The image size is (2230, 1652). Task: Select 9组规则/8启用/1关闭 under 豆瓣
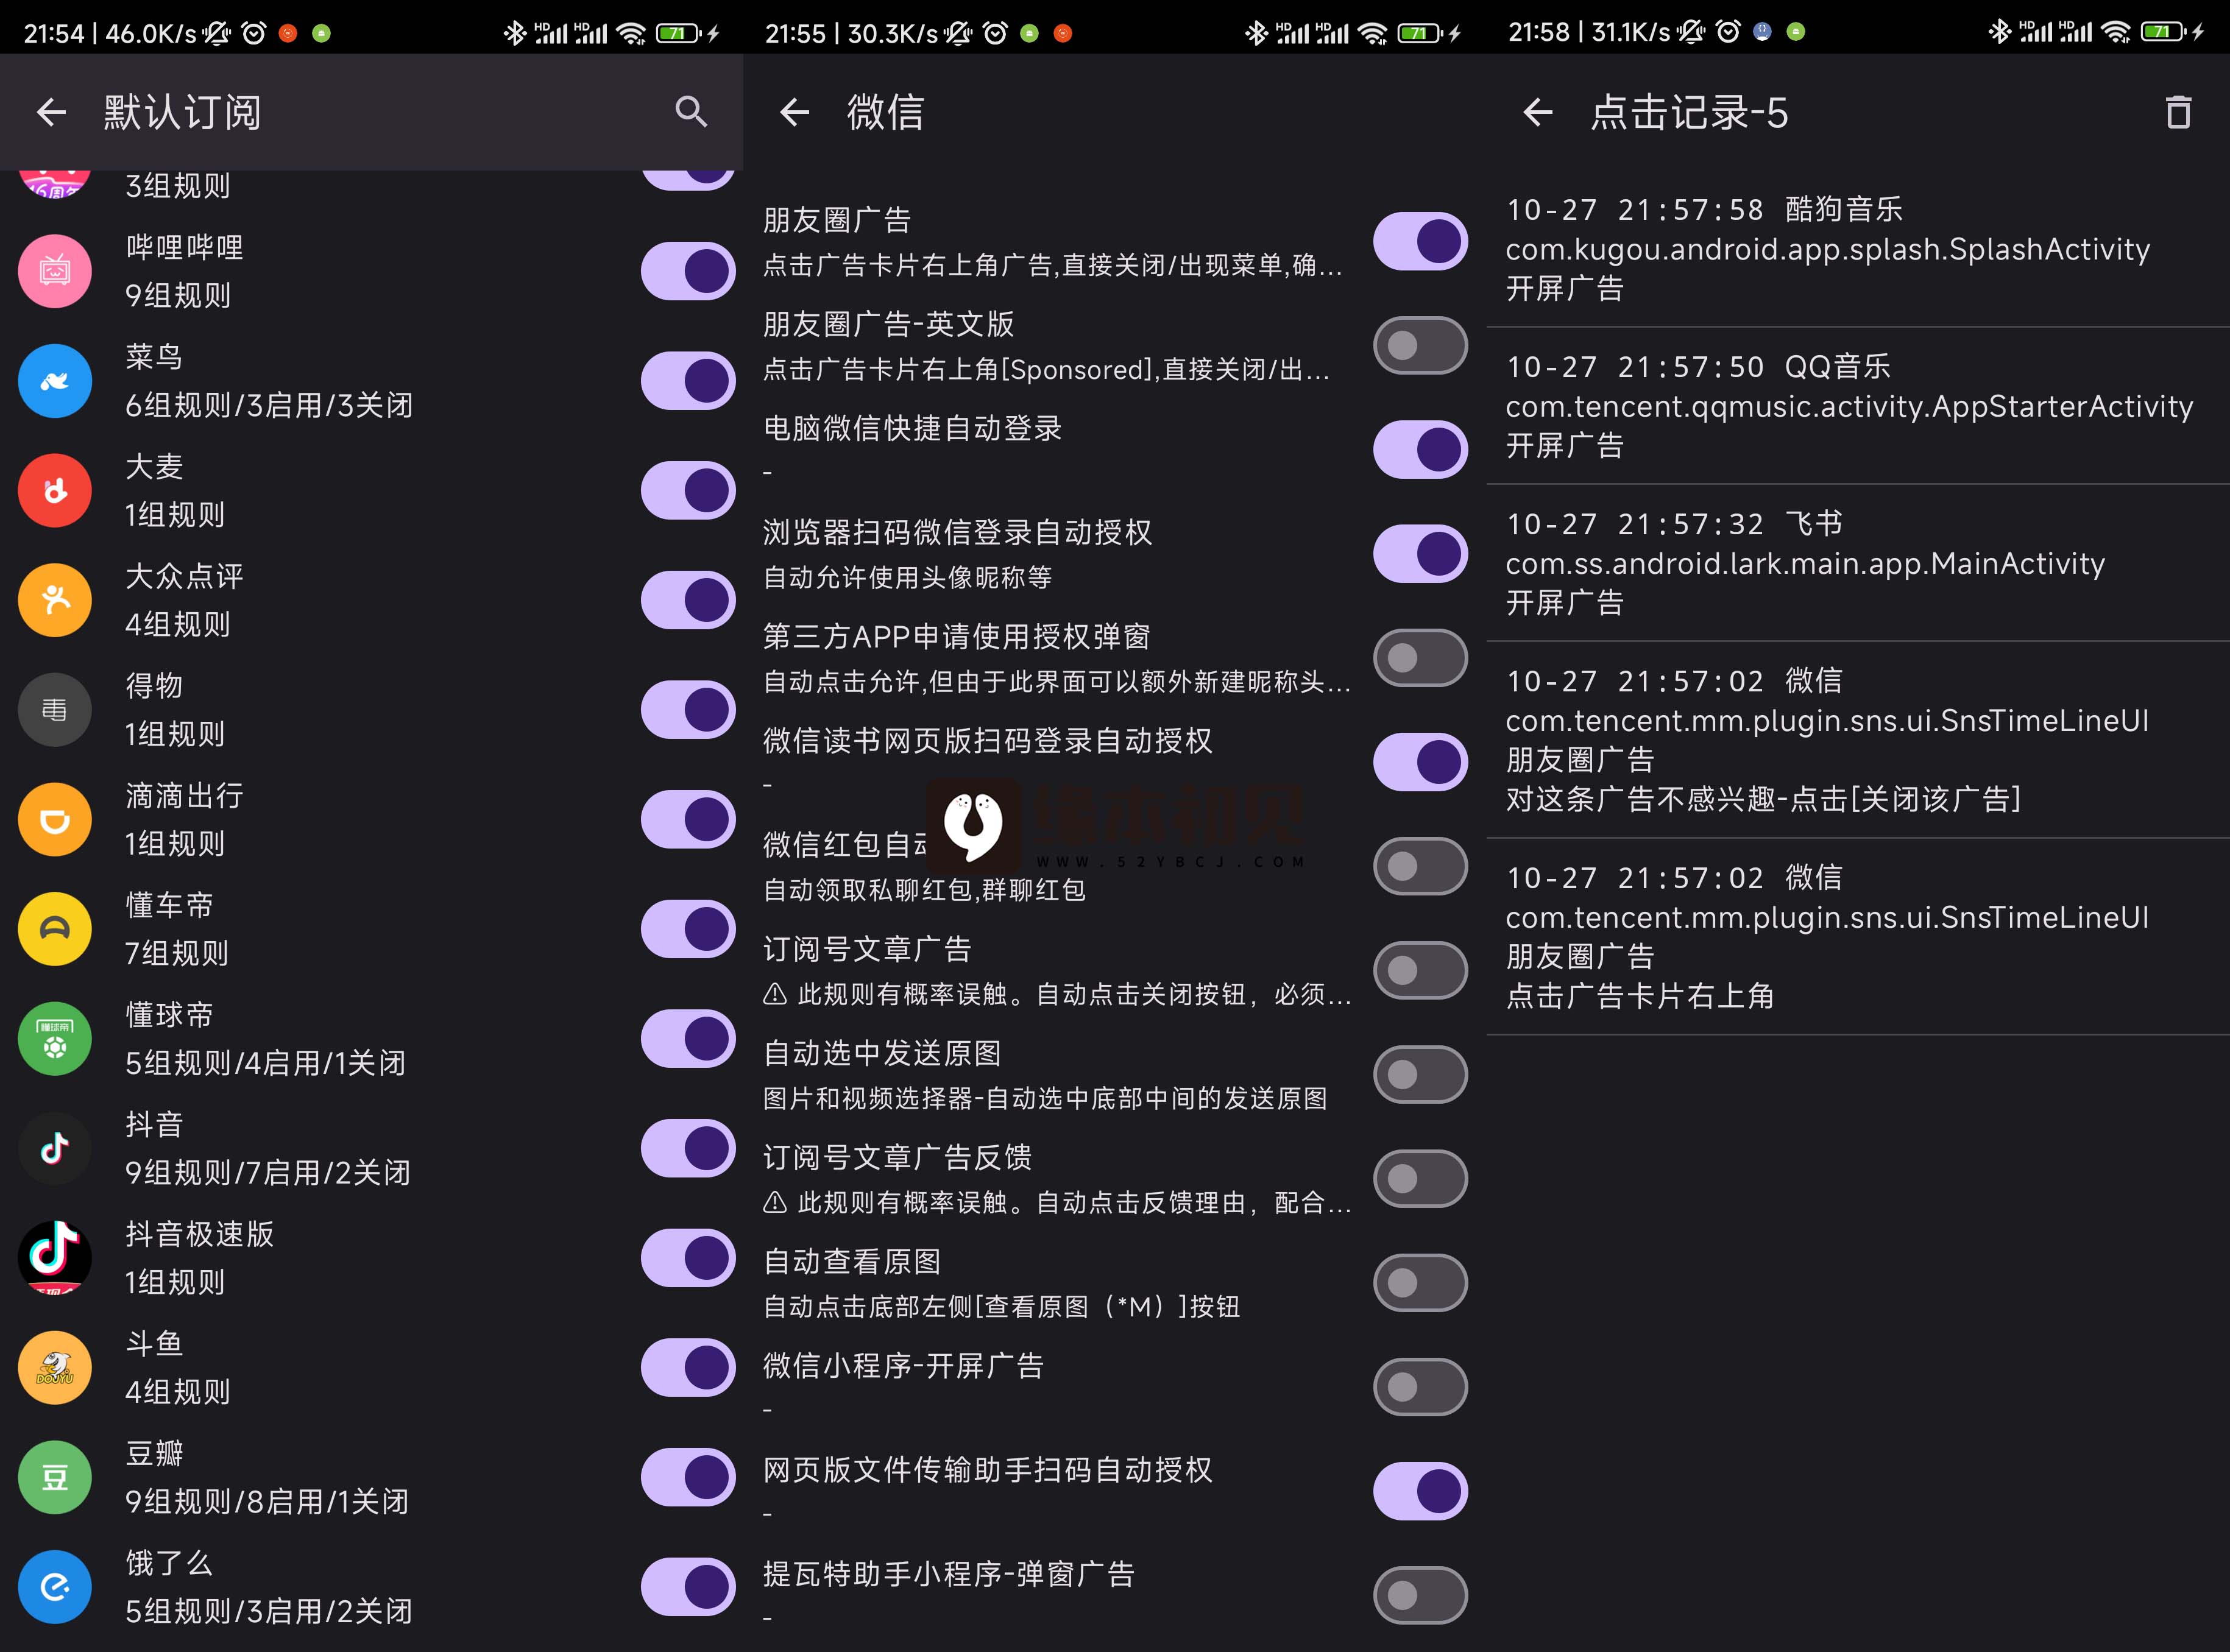point(267,1502)
